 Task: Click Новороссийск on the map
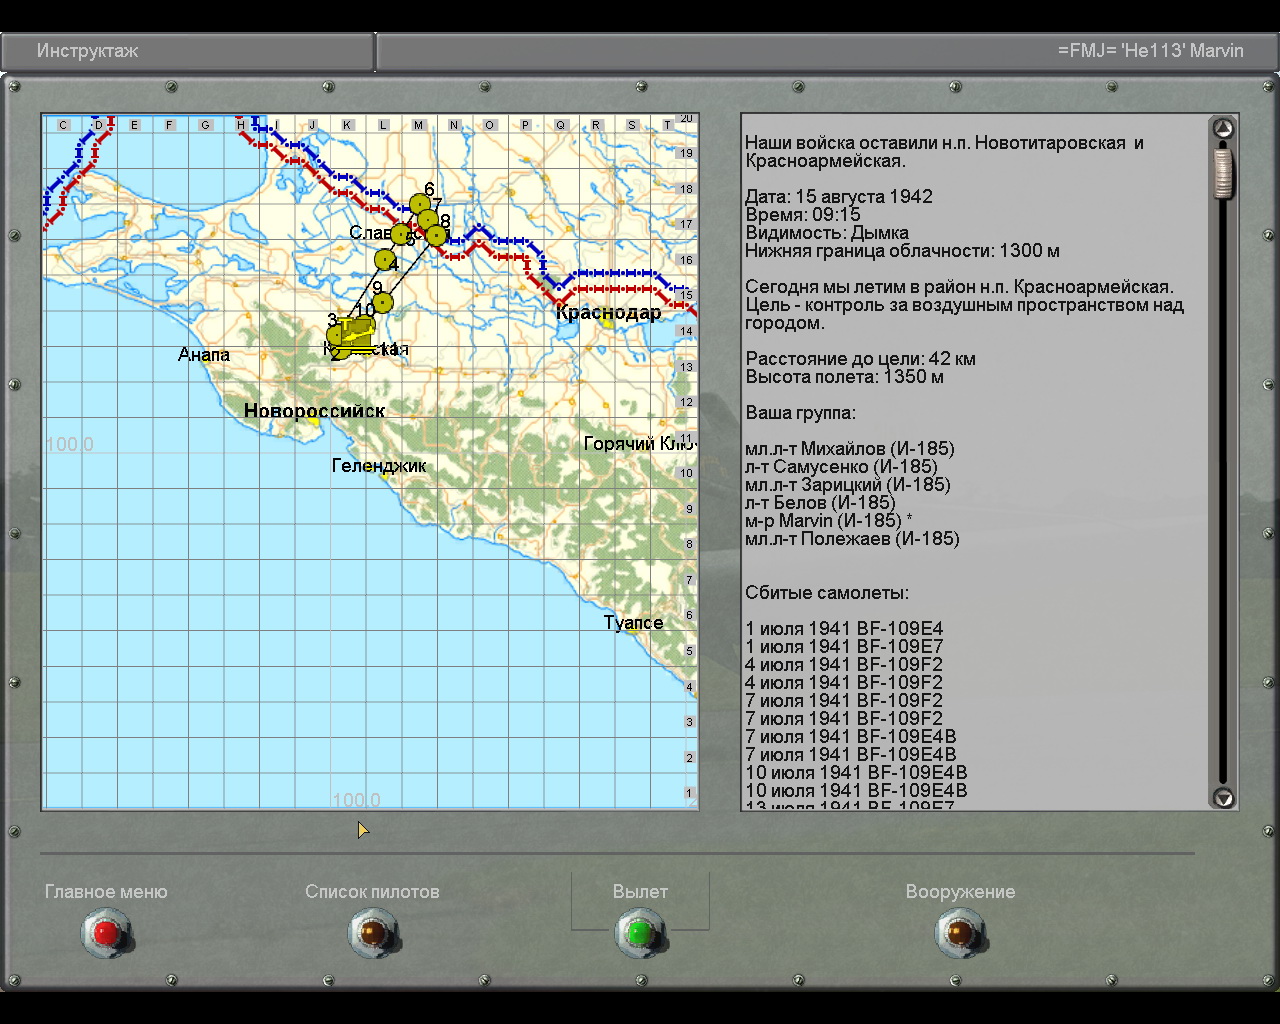tap(314, 411)
